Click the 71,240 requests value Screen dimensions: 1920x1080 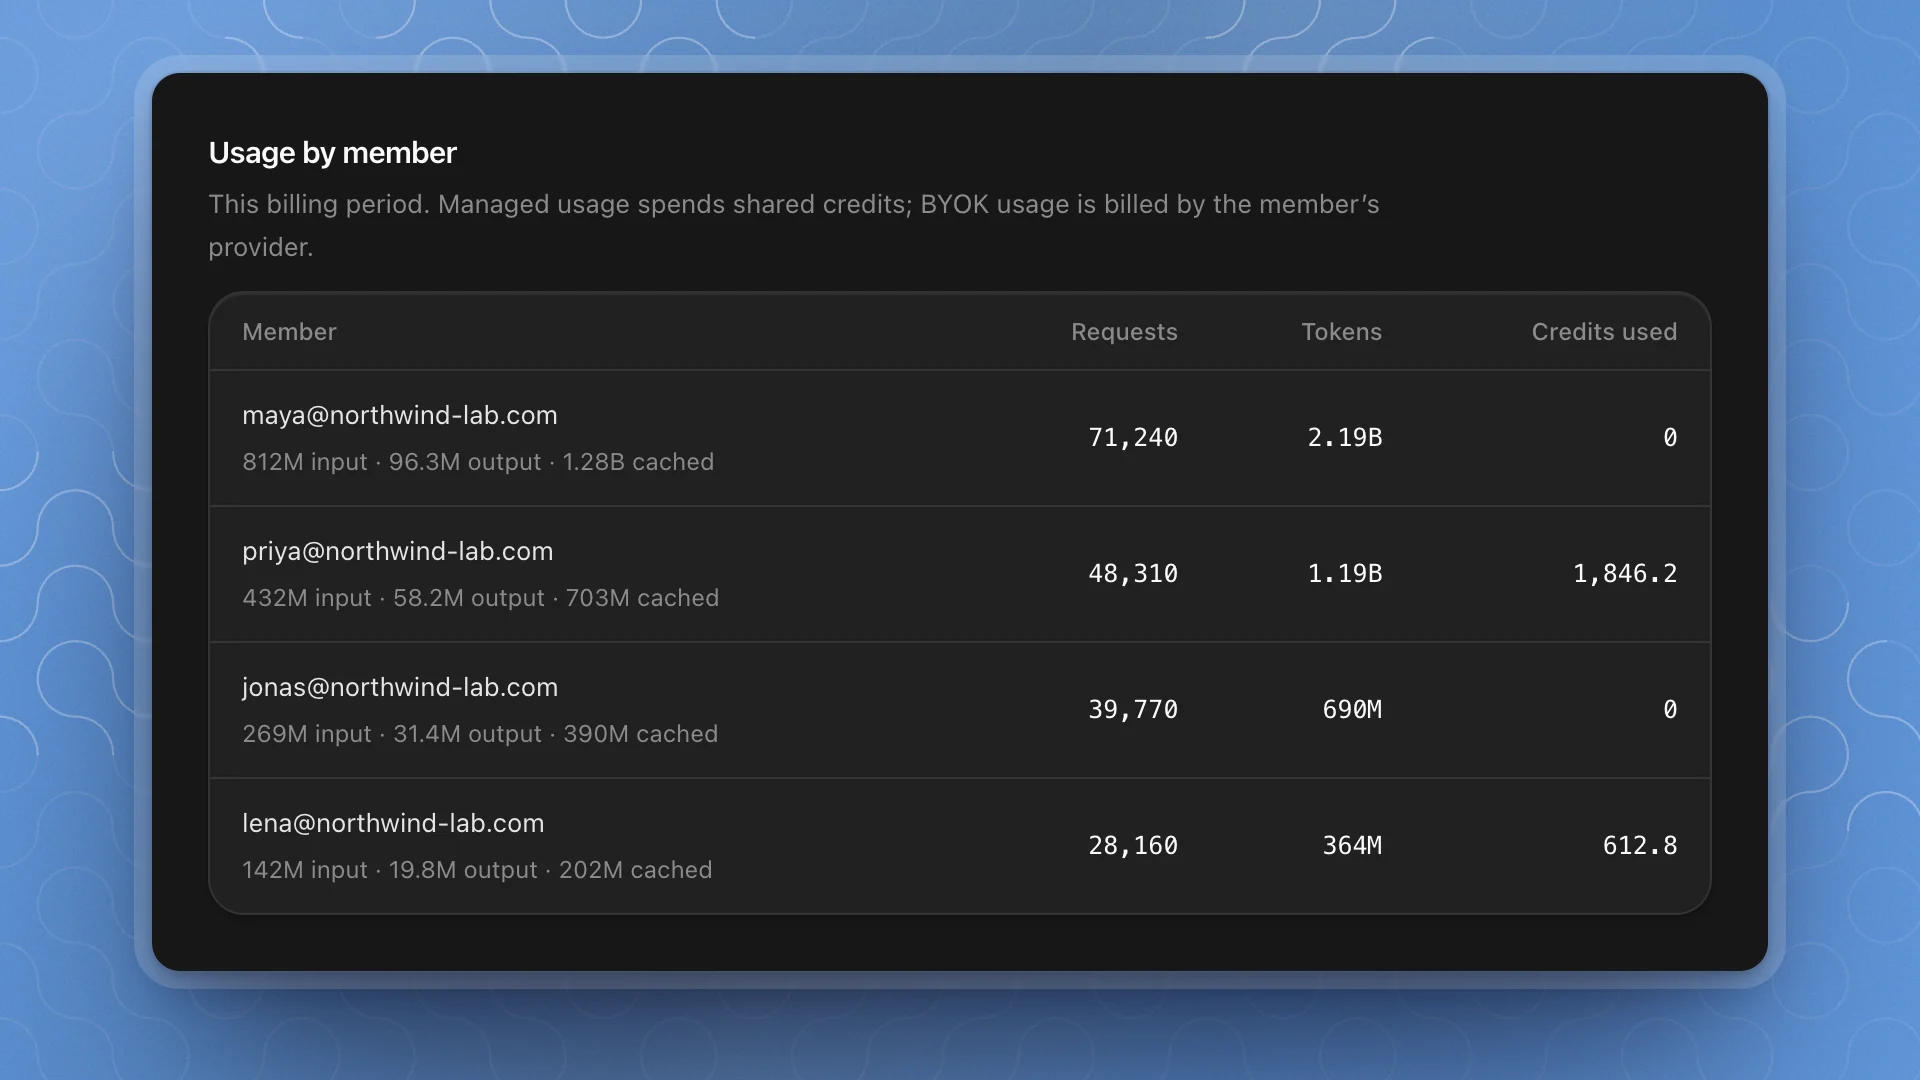[x=1133, y=438]
